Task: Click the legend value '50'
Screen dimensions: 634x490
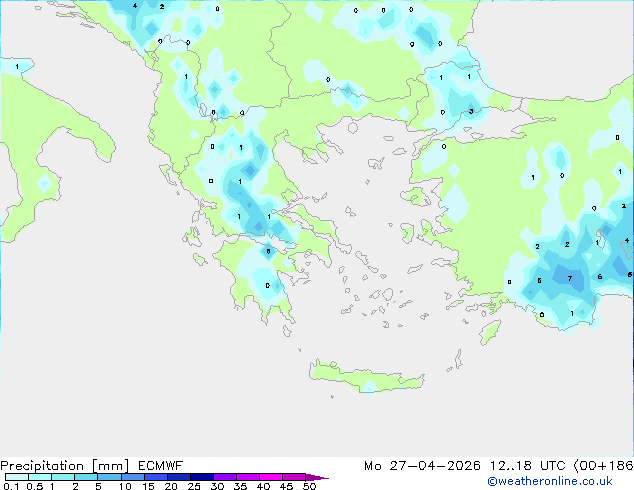Action: click(309, 486)
